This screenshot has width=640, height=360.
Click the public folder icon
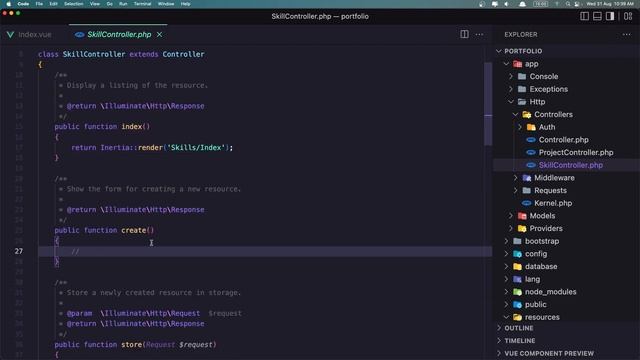click(518, 304)
